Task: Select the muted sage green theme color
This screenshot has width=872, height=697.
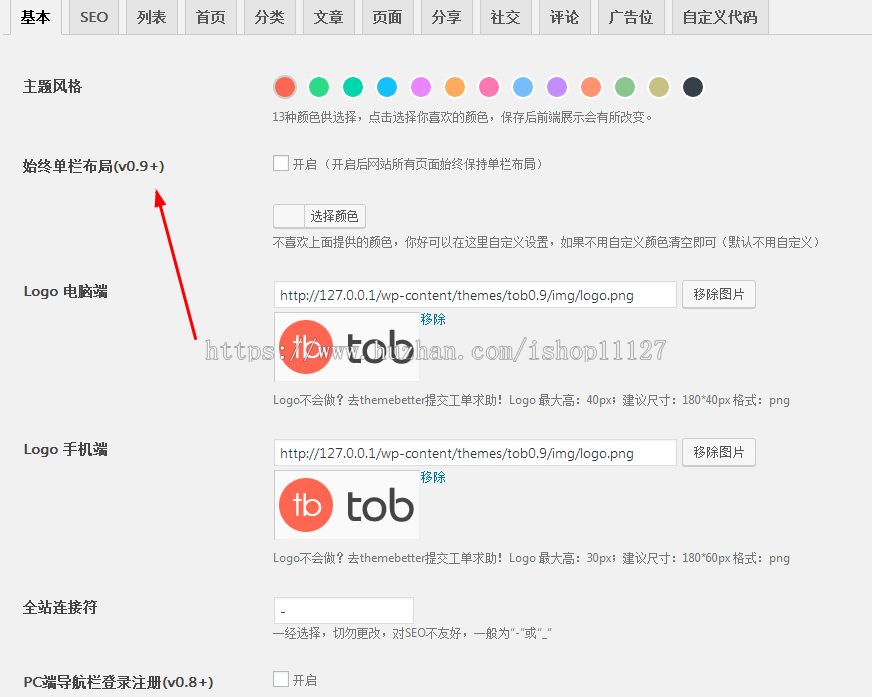Action: point(625,87)
